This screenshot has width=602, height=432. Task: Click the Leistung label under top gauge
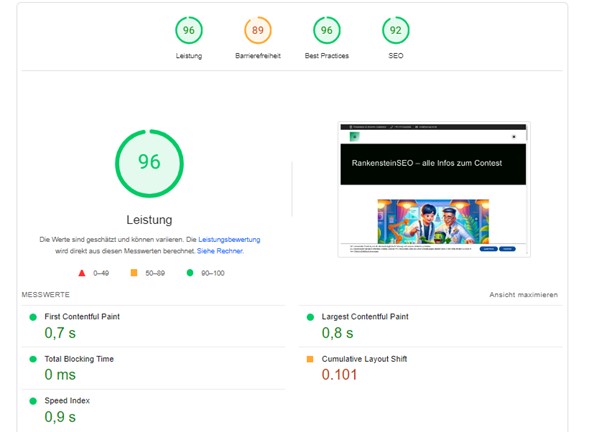coord(188,56)
